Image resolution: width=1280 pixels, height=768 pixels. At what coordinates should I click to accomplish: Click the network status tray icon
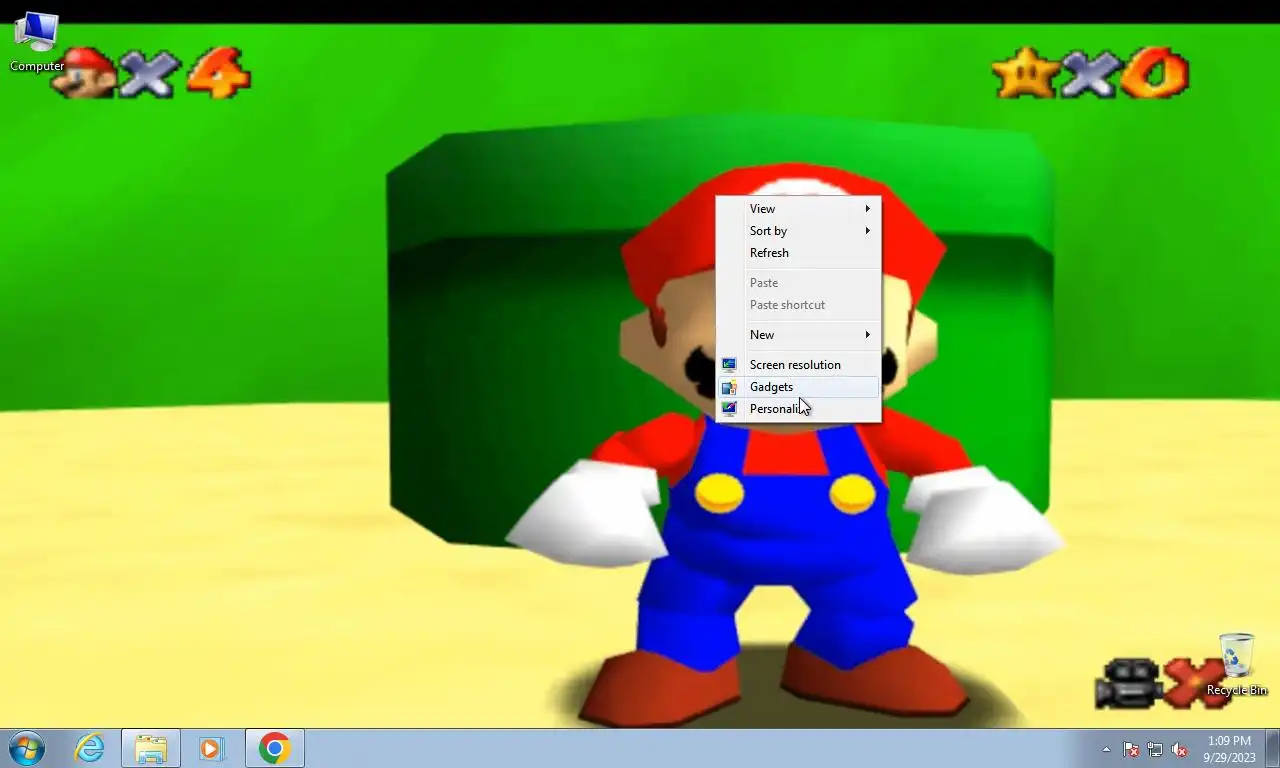[1155, 749]
